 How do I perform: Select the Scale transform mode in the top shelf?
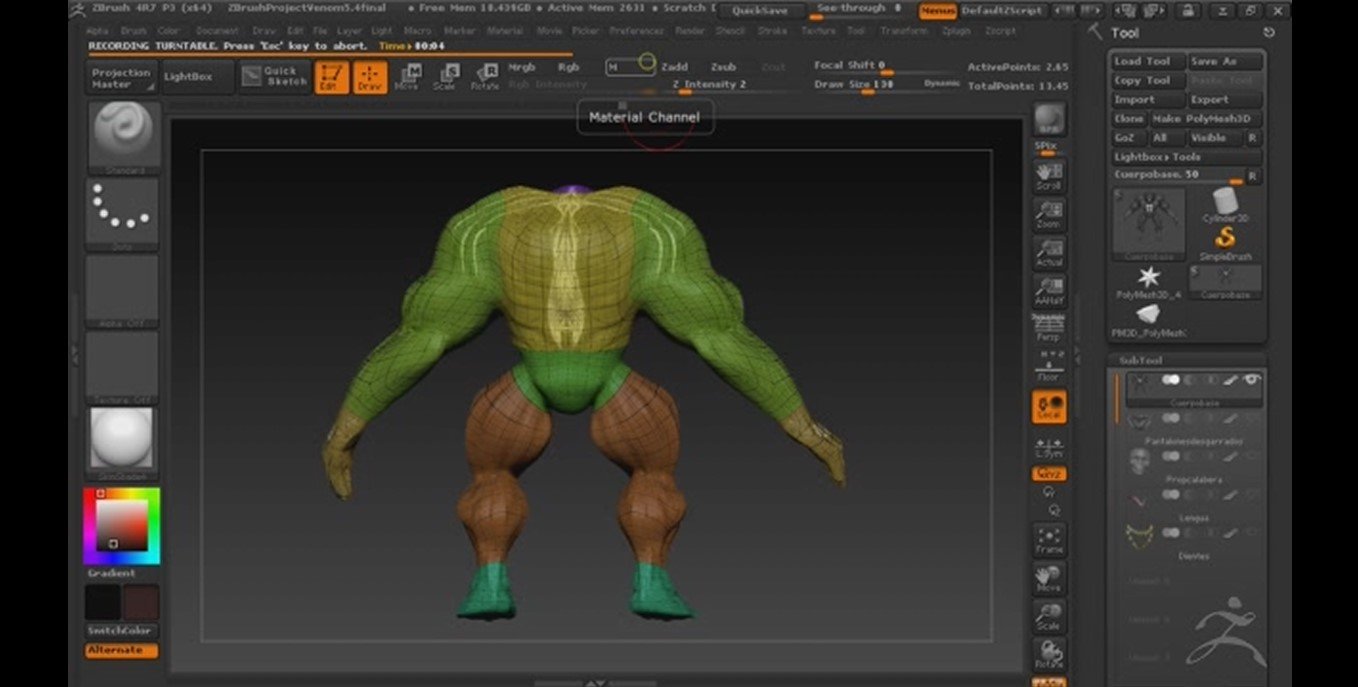[446, 77]
